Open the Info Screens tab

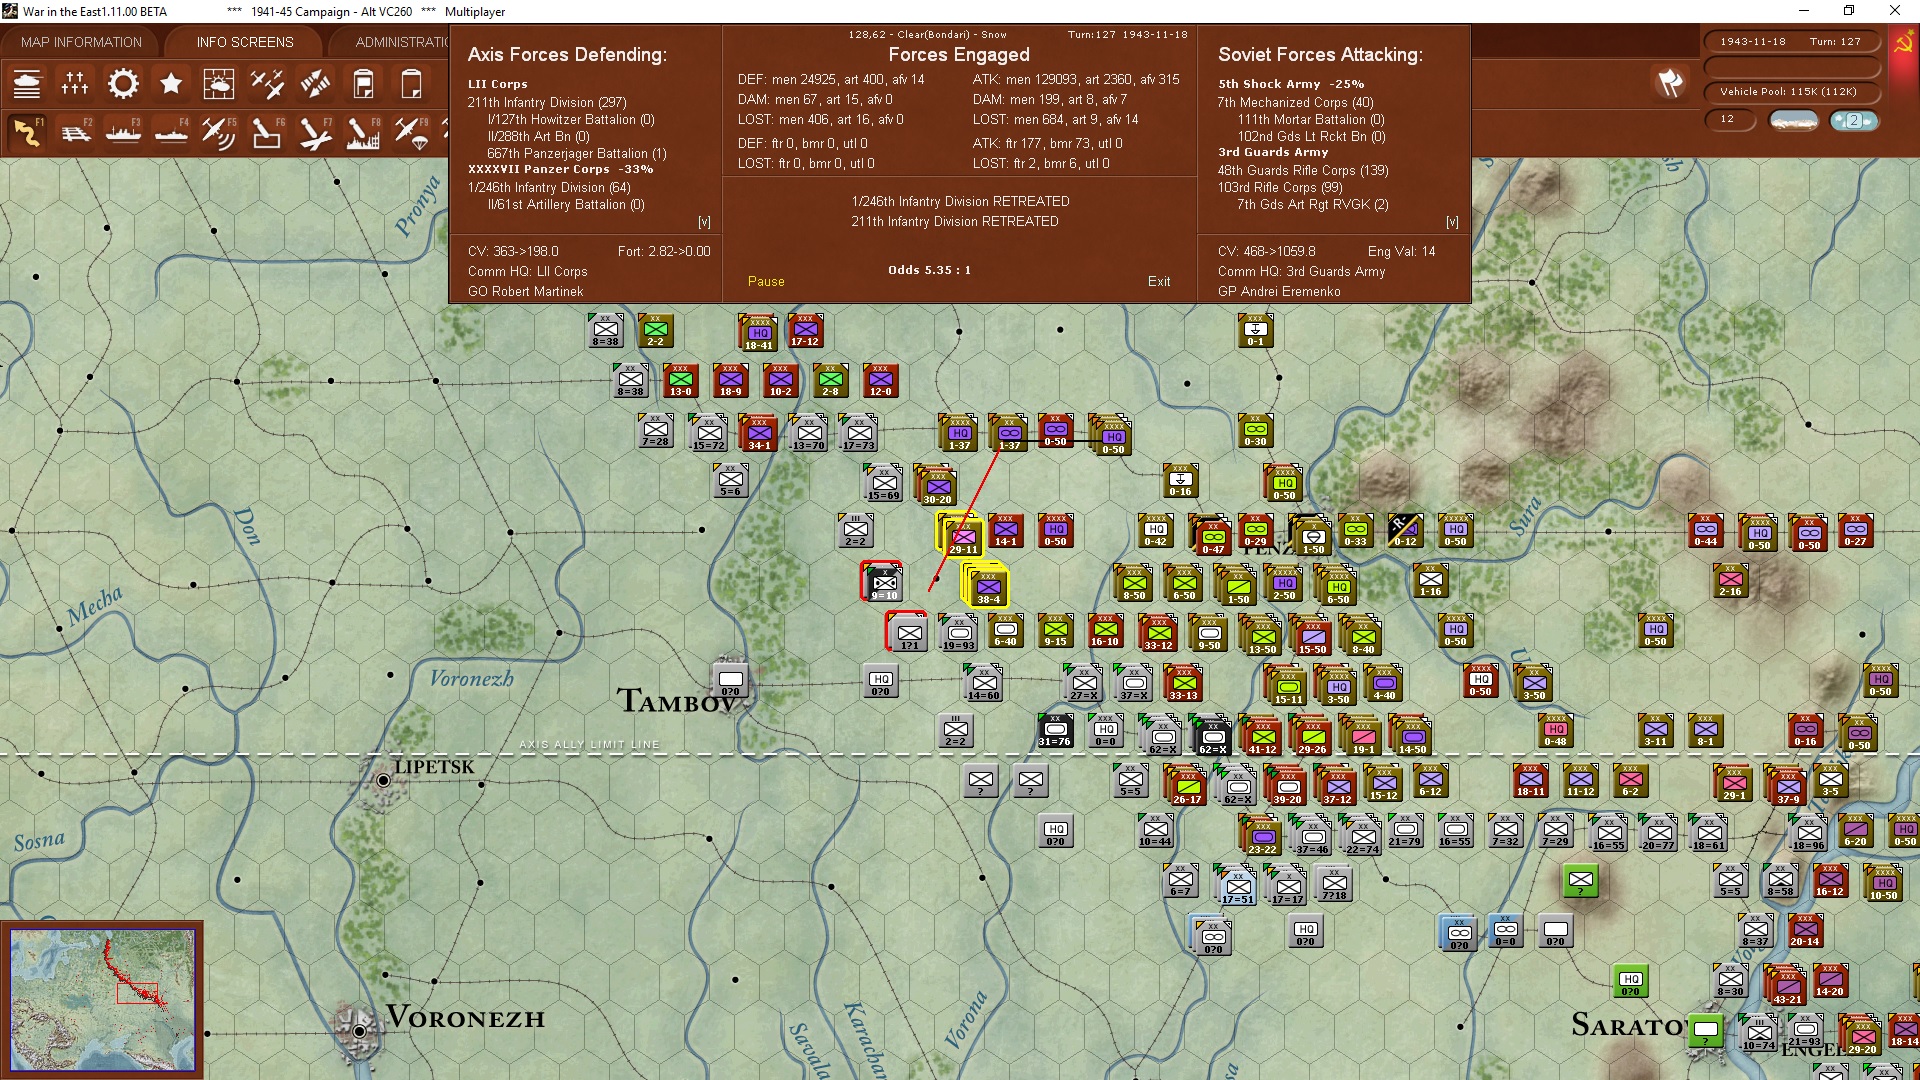point(245,42)
